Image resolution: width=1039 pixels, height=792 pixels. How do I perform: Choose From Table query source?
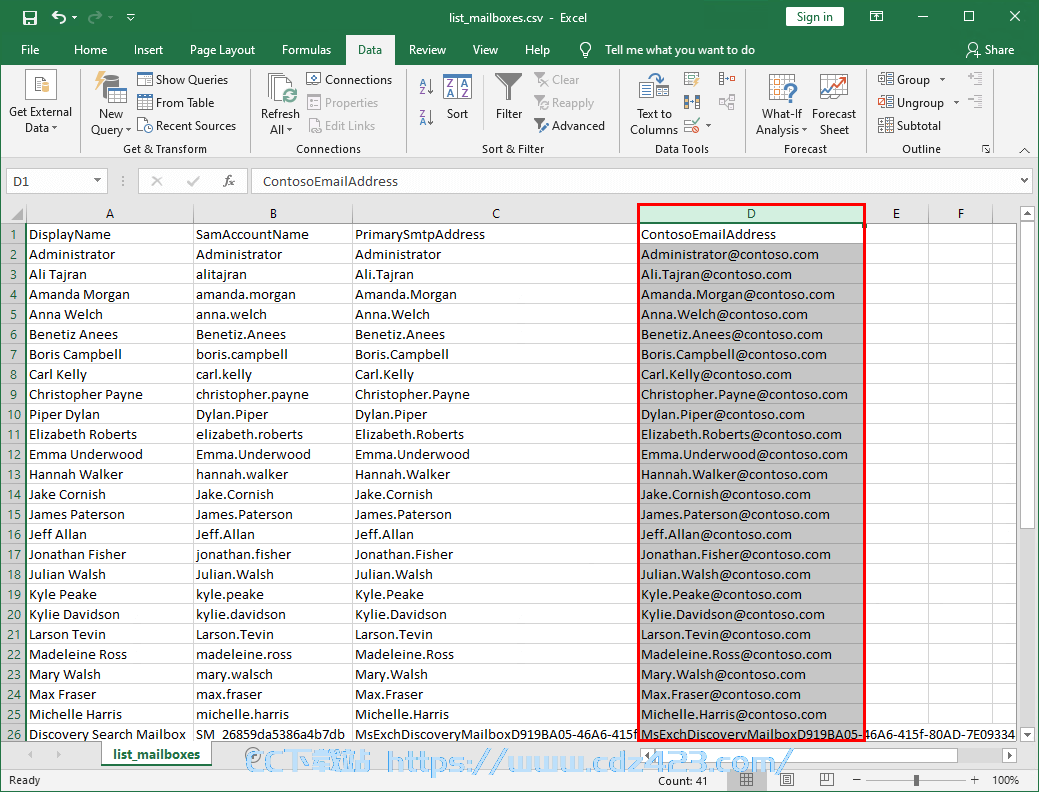point(176,103)
